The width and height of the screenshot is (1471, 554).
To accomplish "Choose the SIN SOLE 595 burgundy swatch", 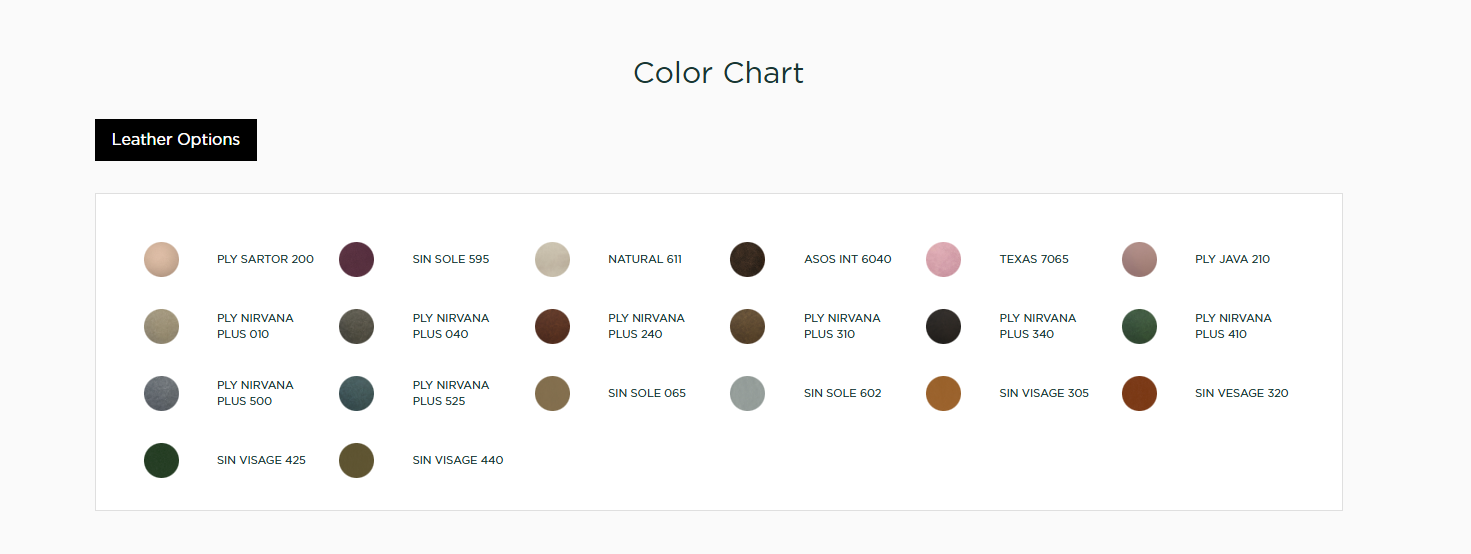I will click(356, 259).
